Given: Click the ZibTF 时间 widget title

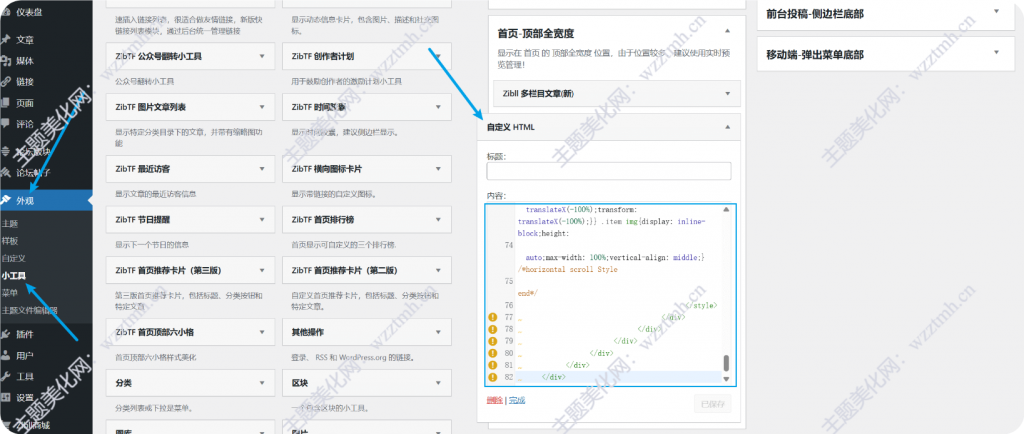Looking at the screenshot, I should tap(319, 107).
